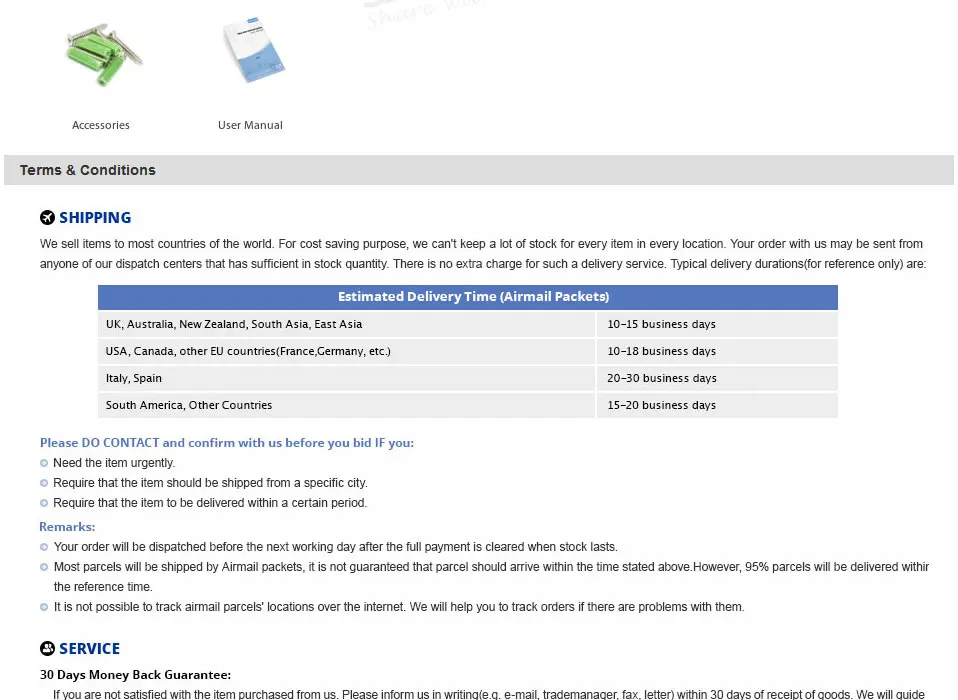The width and height of the screenshot is (958, 700).
Task: Click the '10-18 business days' cell
Action: point(717,351)
